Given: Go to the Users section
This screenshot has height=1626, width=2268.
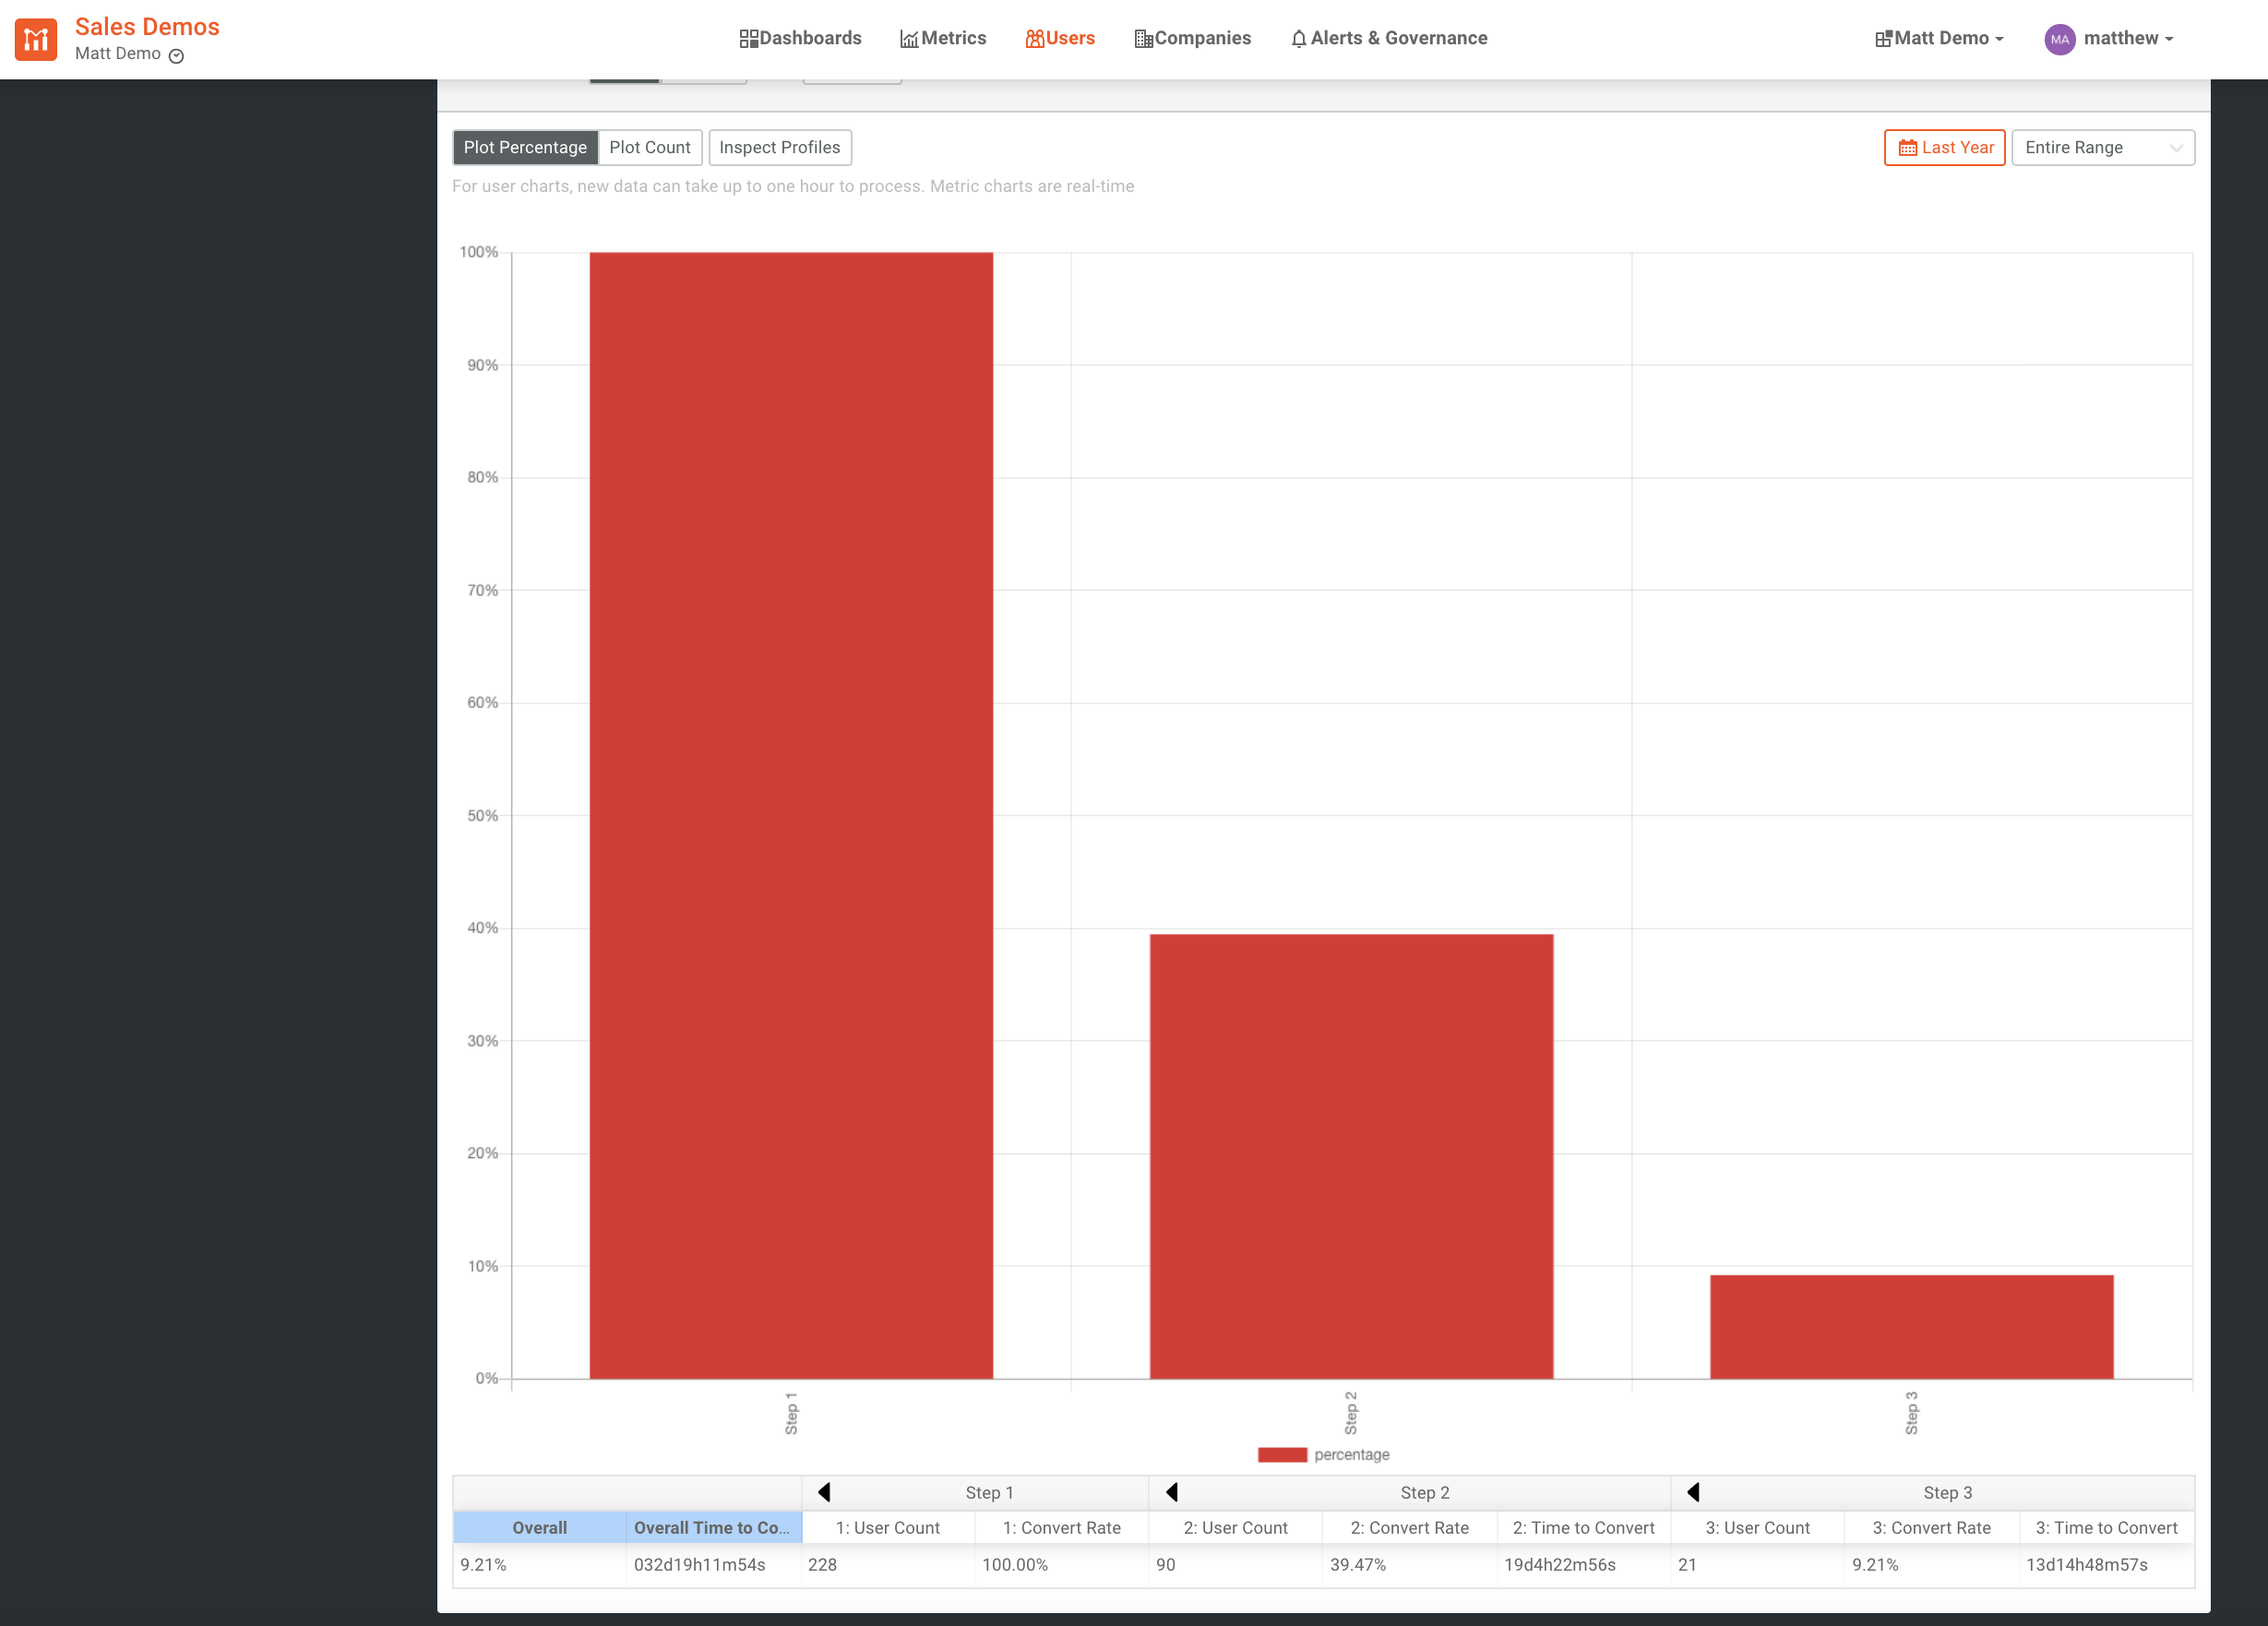Looking at the screenshot, I should [1060, 38].
